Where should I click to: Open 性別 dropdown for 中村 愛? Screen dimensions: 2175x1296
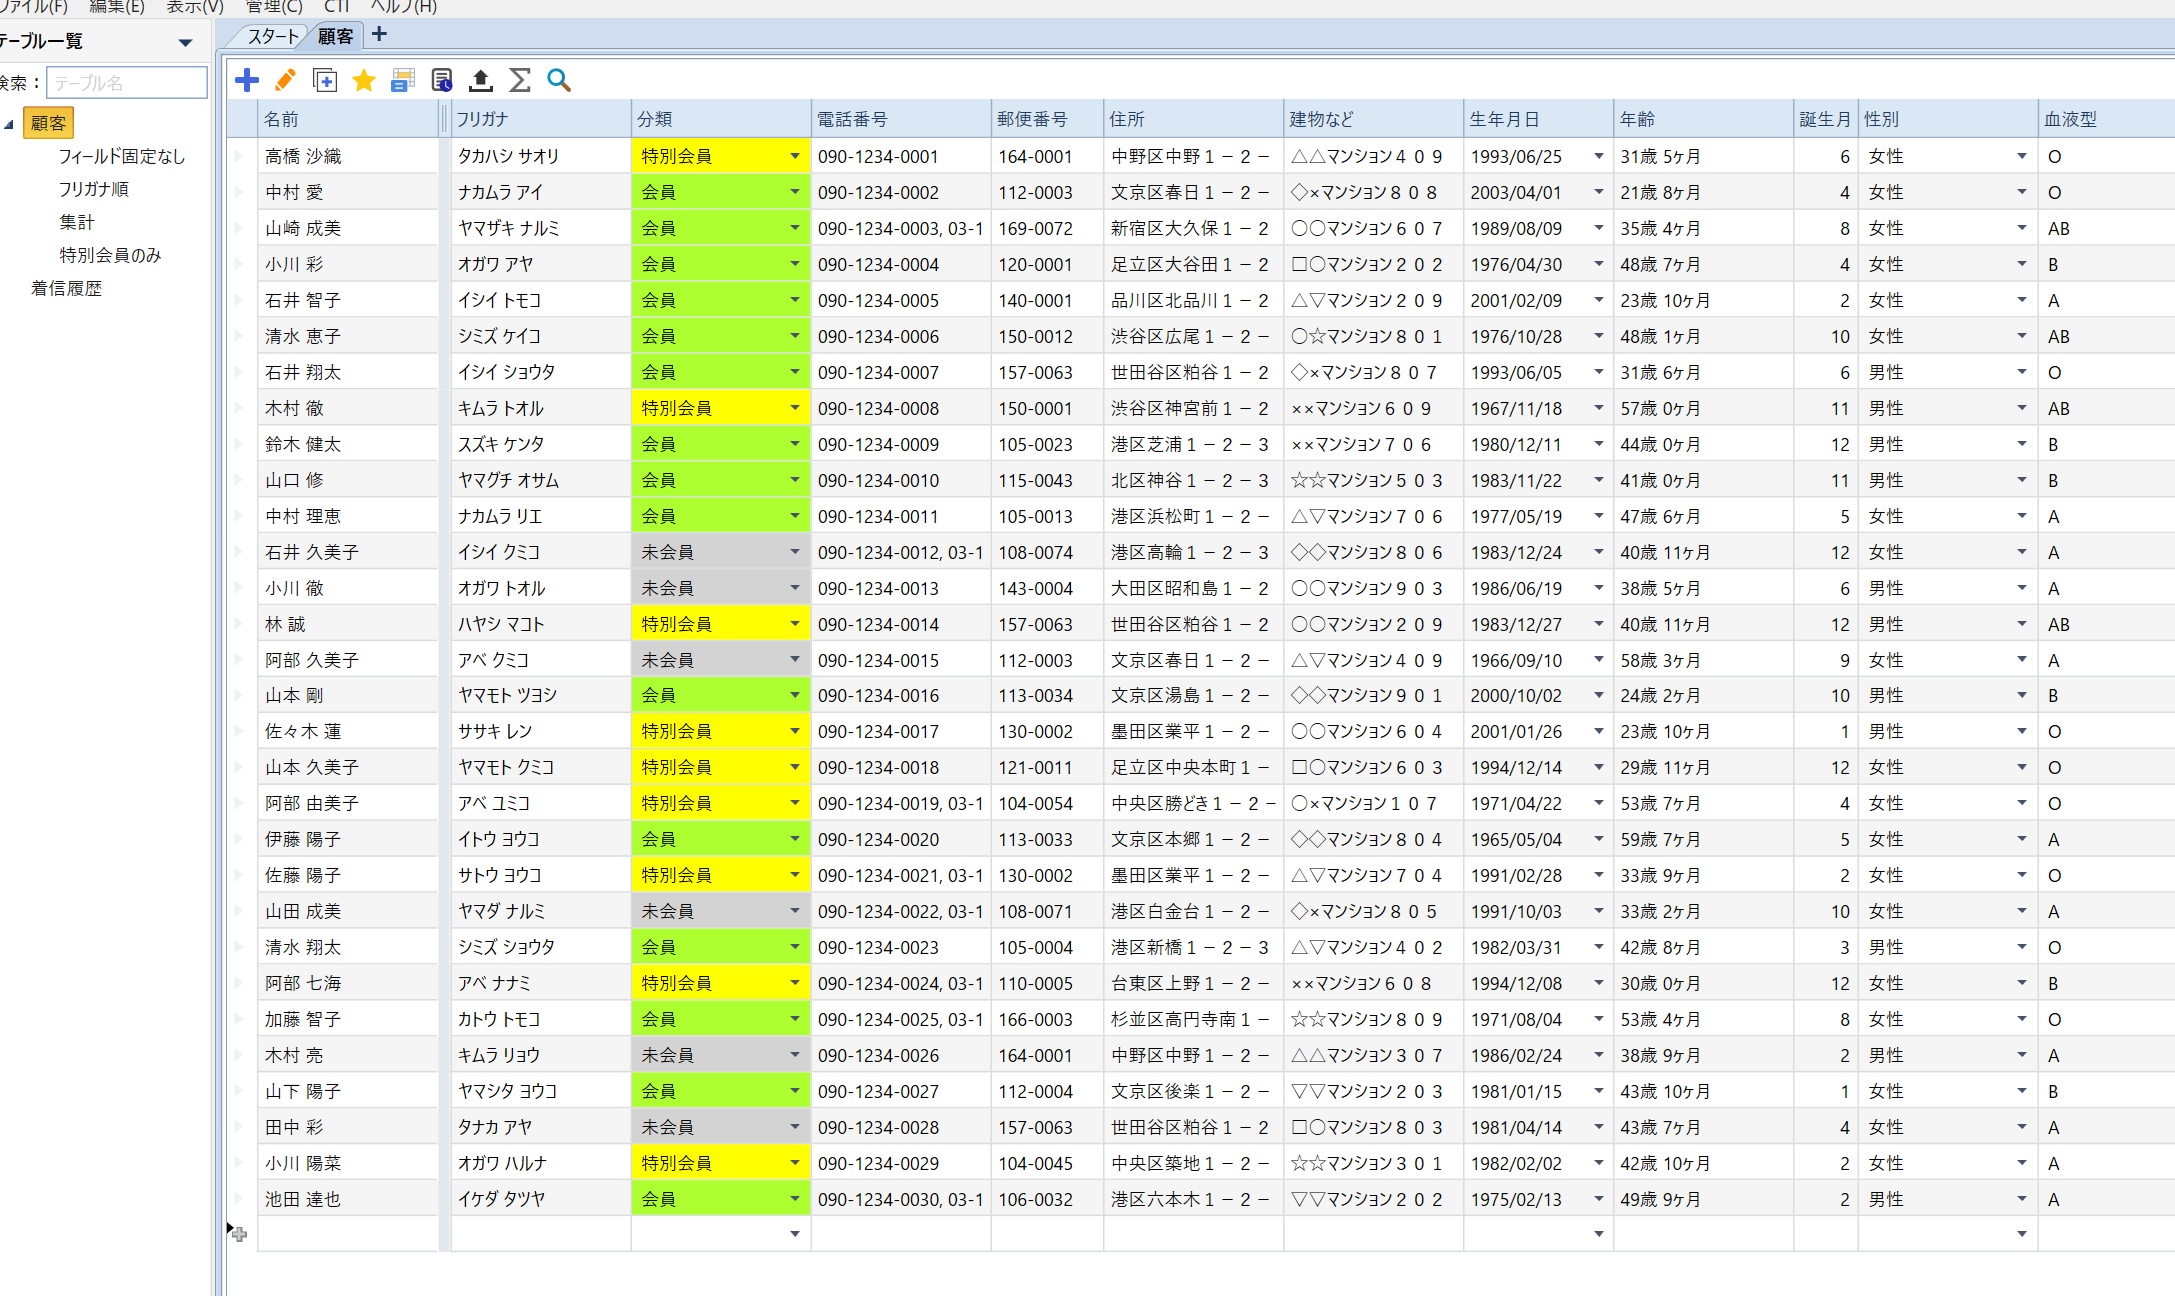coord(2021,192)
